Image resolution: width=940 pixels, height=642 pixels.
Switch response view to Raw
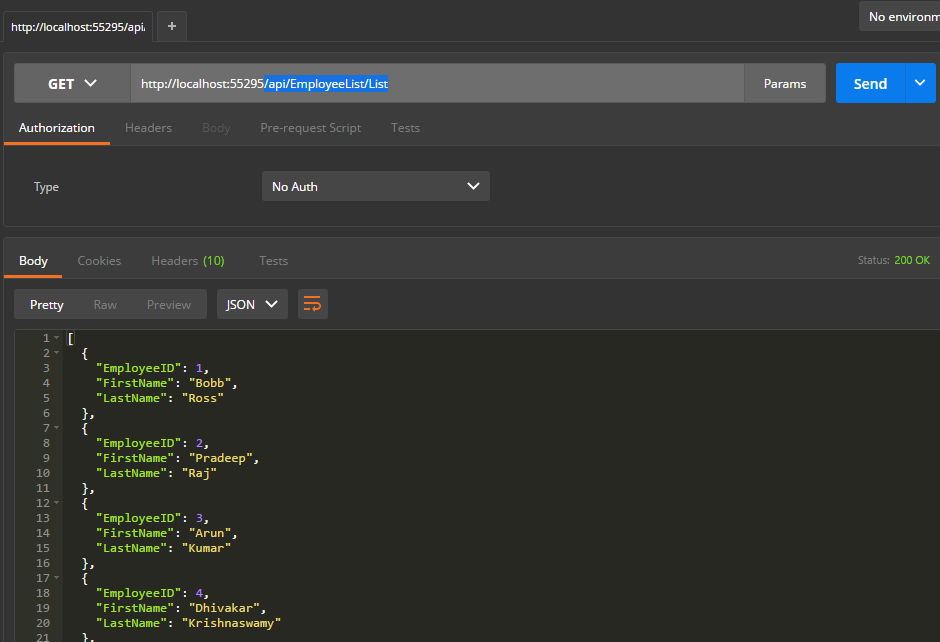click(x=105, y=305)
